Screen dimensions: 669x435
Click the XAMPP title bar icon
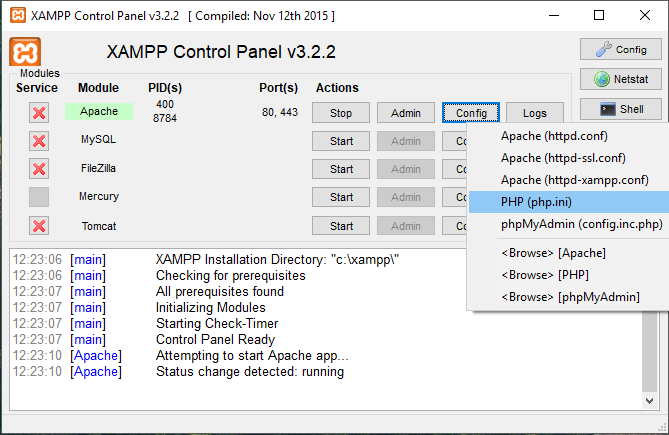point(18,15)
